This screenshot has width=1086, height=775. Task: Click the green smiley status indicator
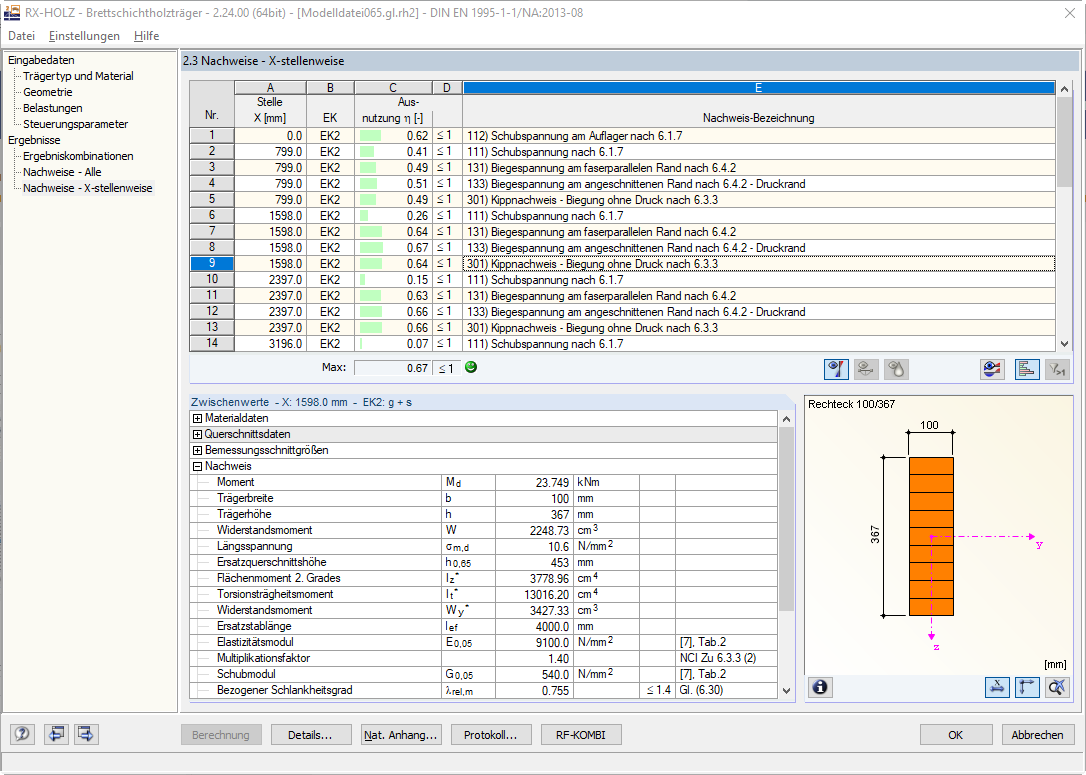(x=471, y=367)
